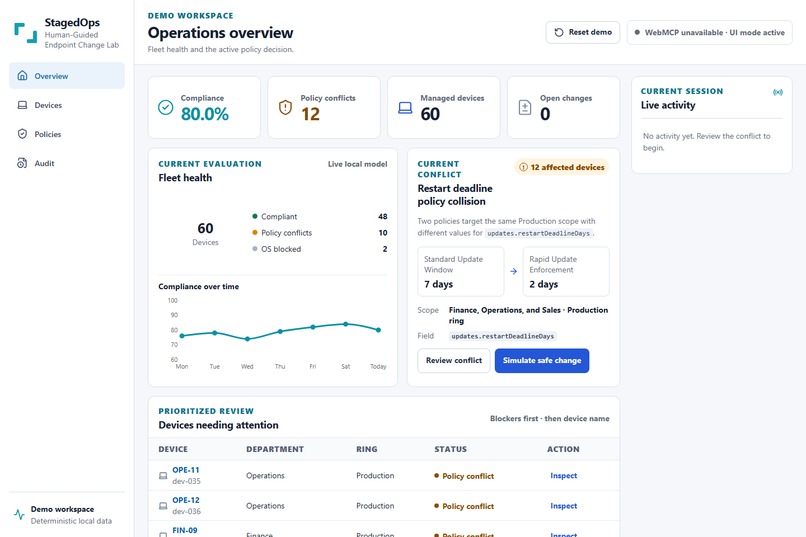Click Inspect link for OPE-12

(x=563, y=506)
